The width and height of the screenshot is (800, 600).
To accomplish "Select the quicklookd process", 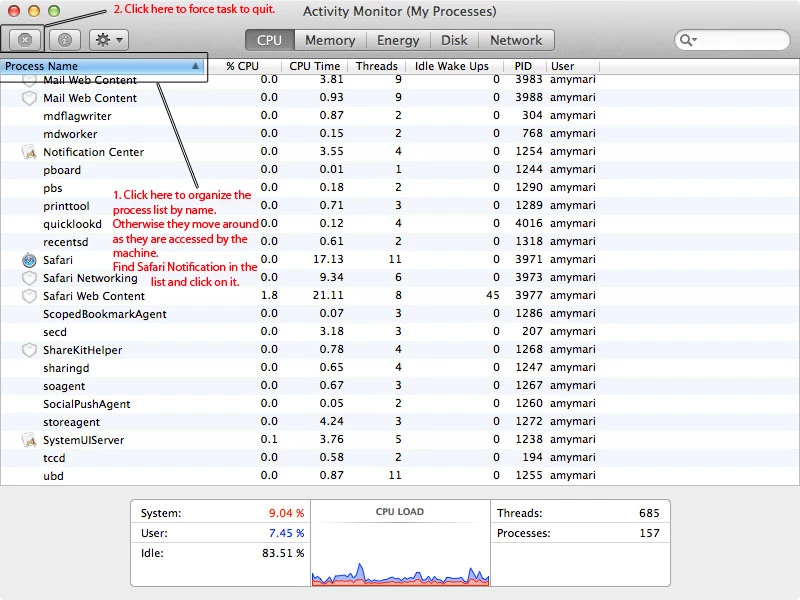I will (x=400, y=223).
